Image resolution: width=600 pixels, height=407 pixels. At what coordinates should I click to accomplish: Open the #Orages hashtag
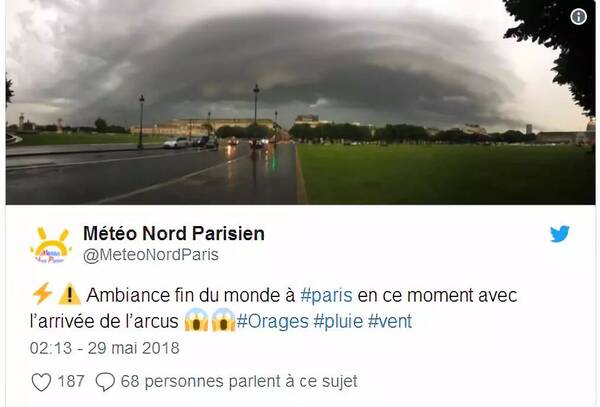[272, 321]
